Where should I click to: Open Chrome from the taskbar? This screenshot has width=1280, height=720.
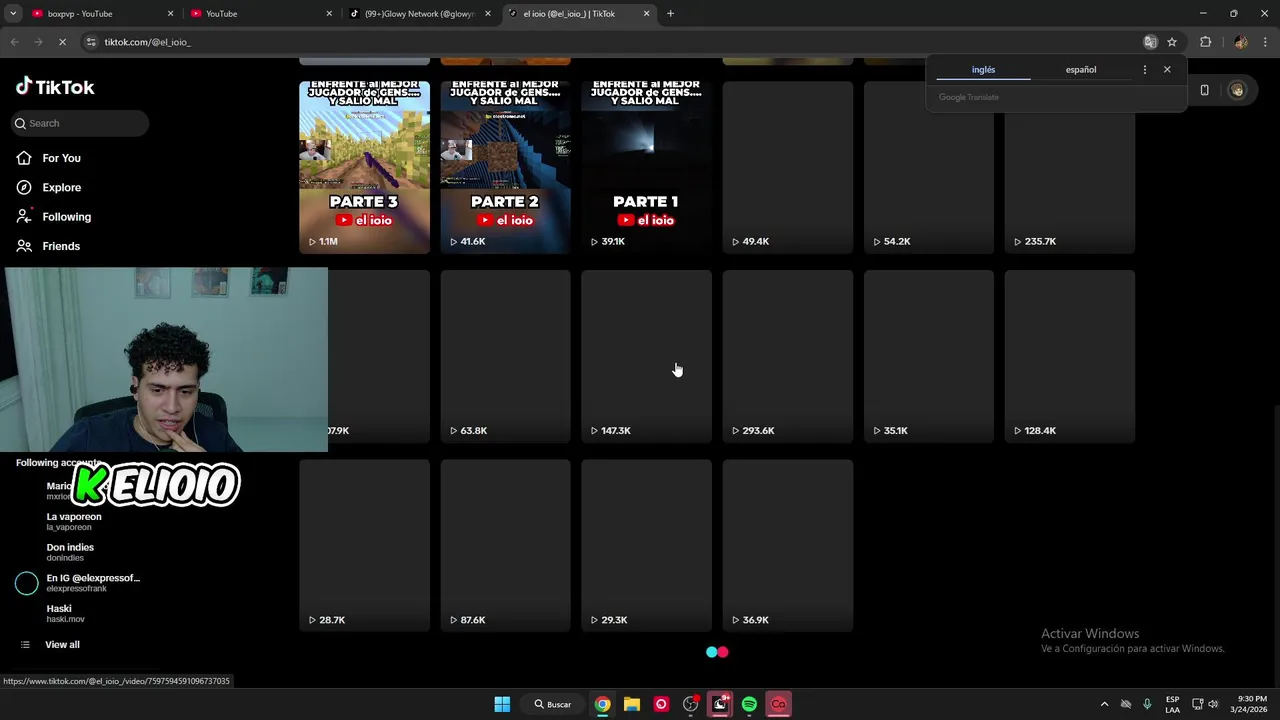coord(602,704)
